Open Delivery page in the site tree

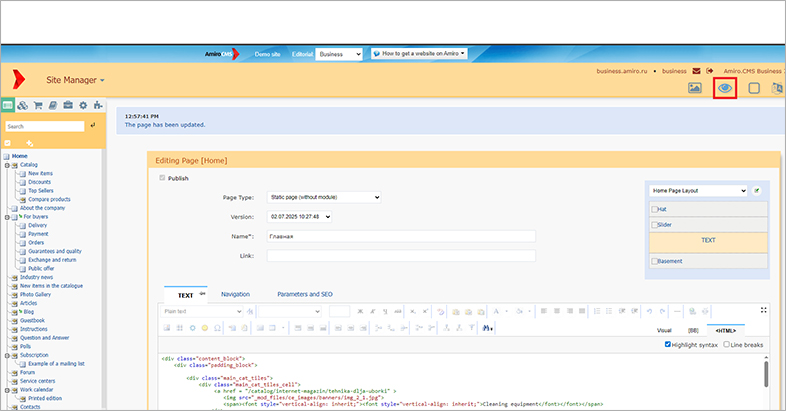pos(37,226)
